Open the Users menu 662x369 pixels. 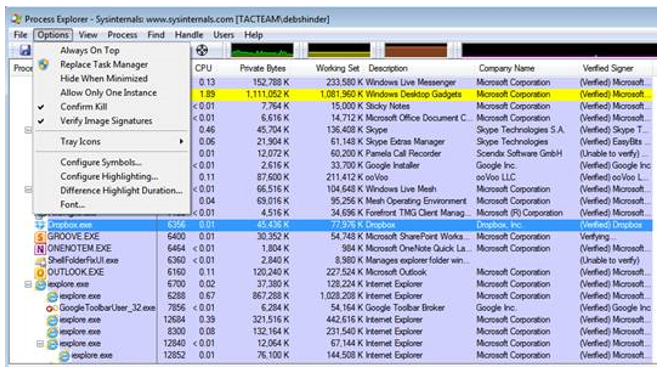click(x=223, y=35)
